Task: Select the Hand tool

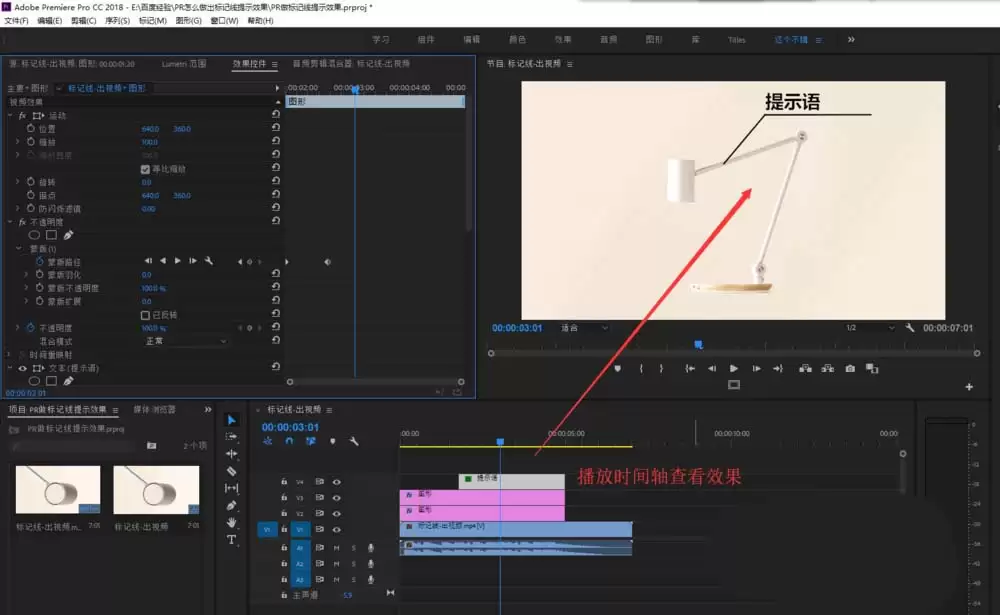Action: [232, 522]
